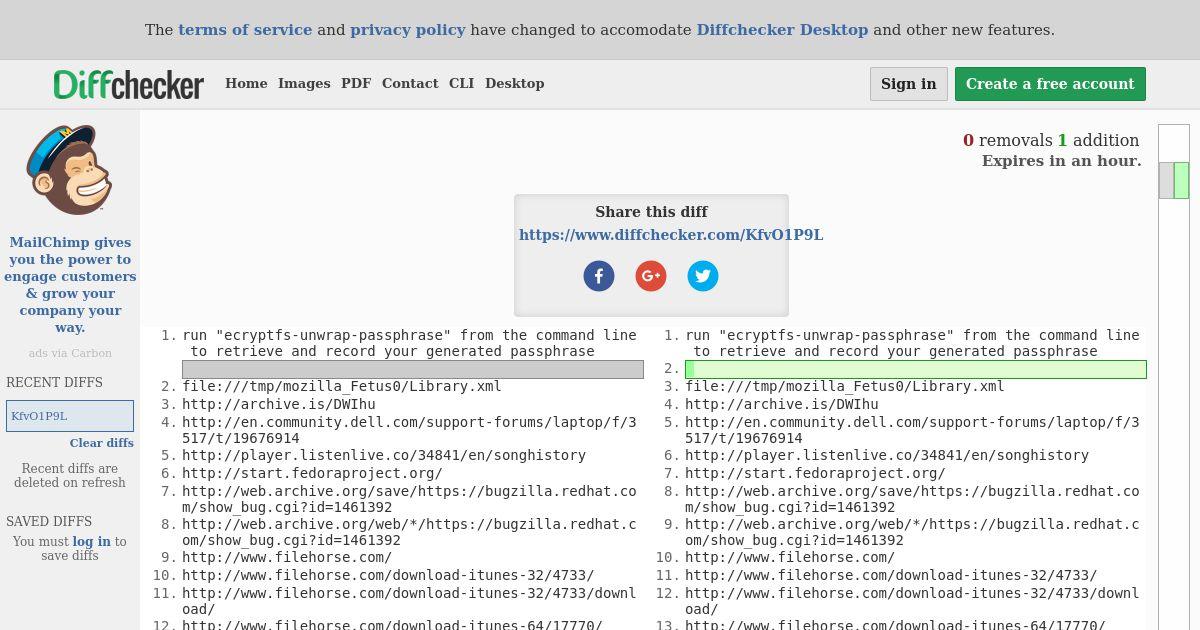Open the Desktop menu item
This screenshot has width=1200, height=630.
click(515, 84)
